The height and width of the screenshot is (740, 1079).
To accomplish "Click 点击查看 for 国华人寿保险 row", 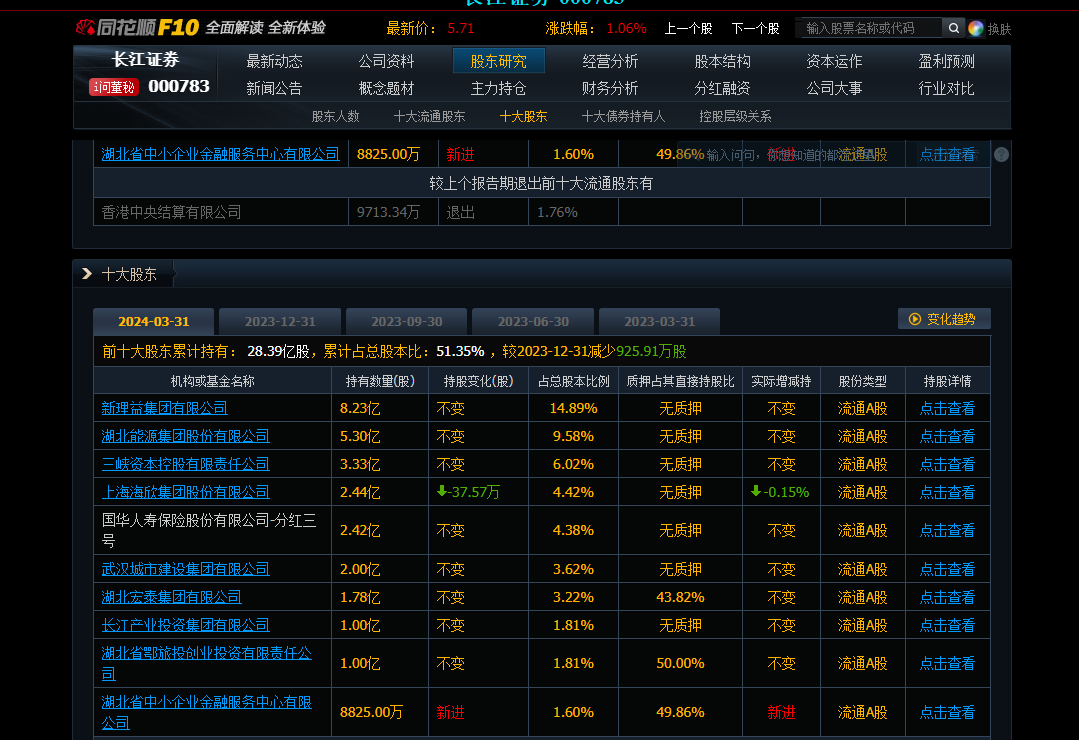I will click(x=948, y=530).
